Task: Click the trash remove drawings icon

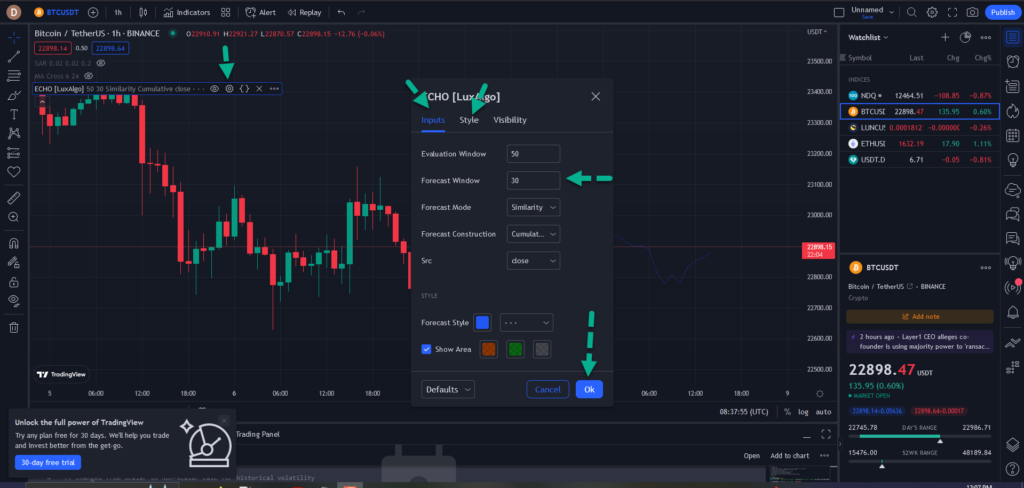Action: 14,328
